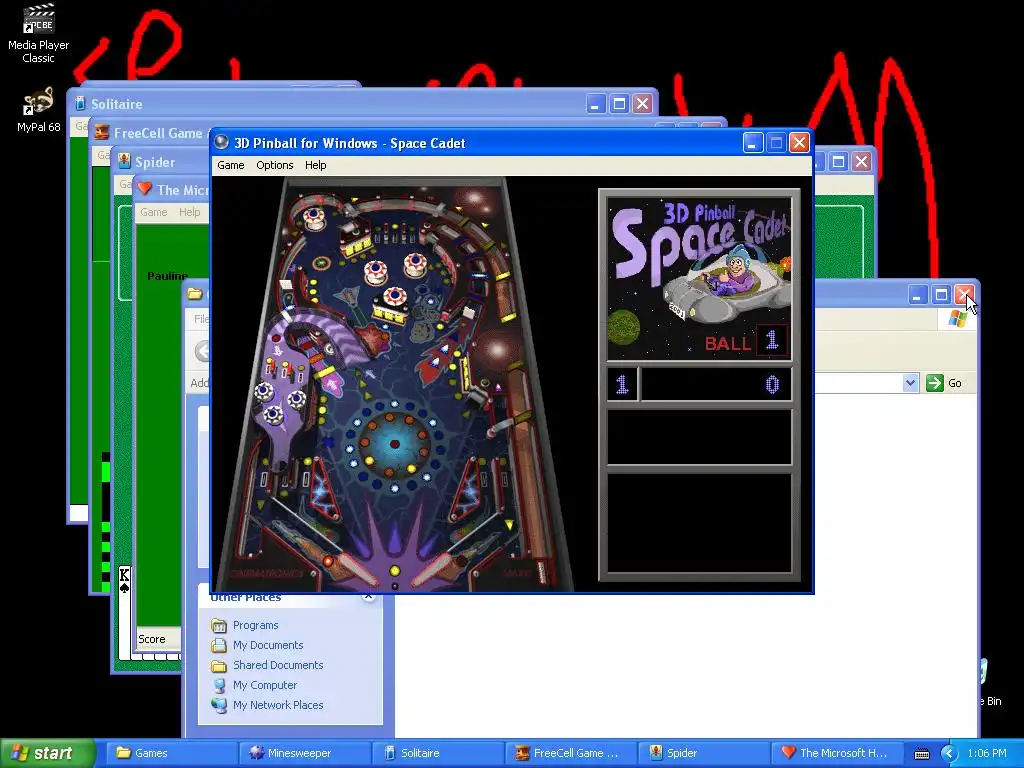Click the Windows flag logo in Games window
This screenshot has width=1024, height=768.
pyautogui.click(x=957, y=319)
